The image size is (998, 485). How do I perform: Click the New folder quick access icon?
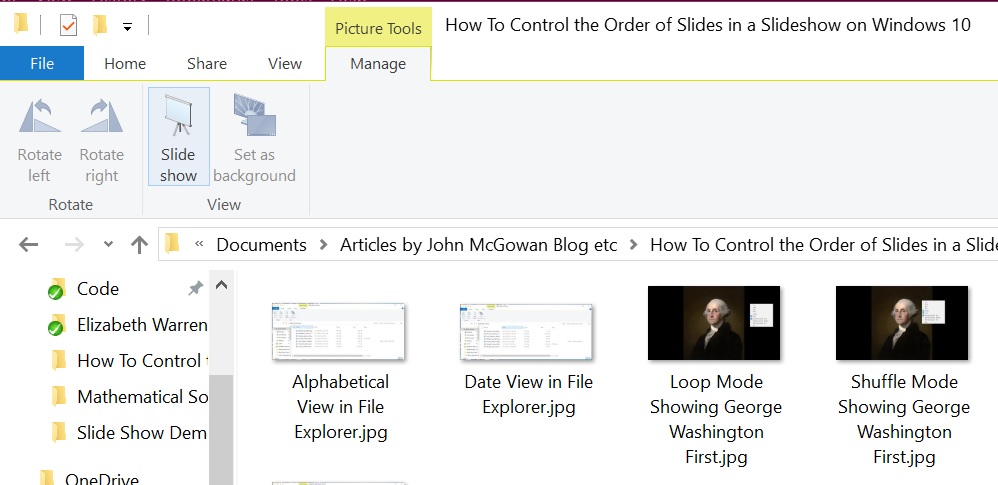pyautogui.click(x=100, y=25)
